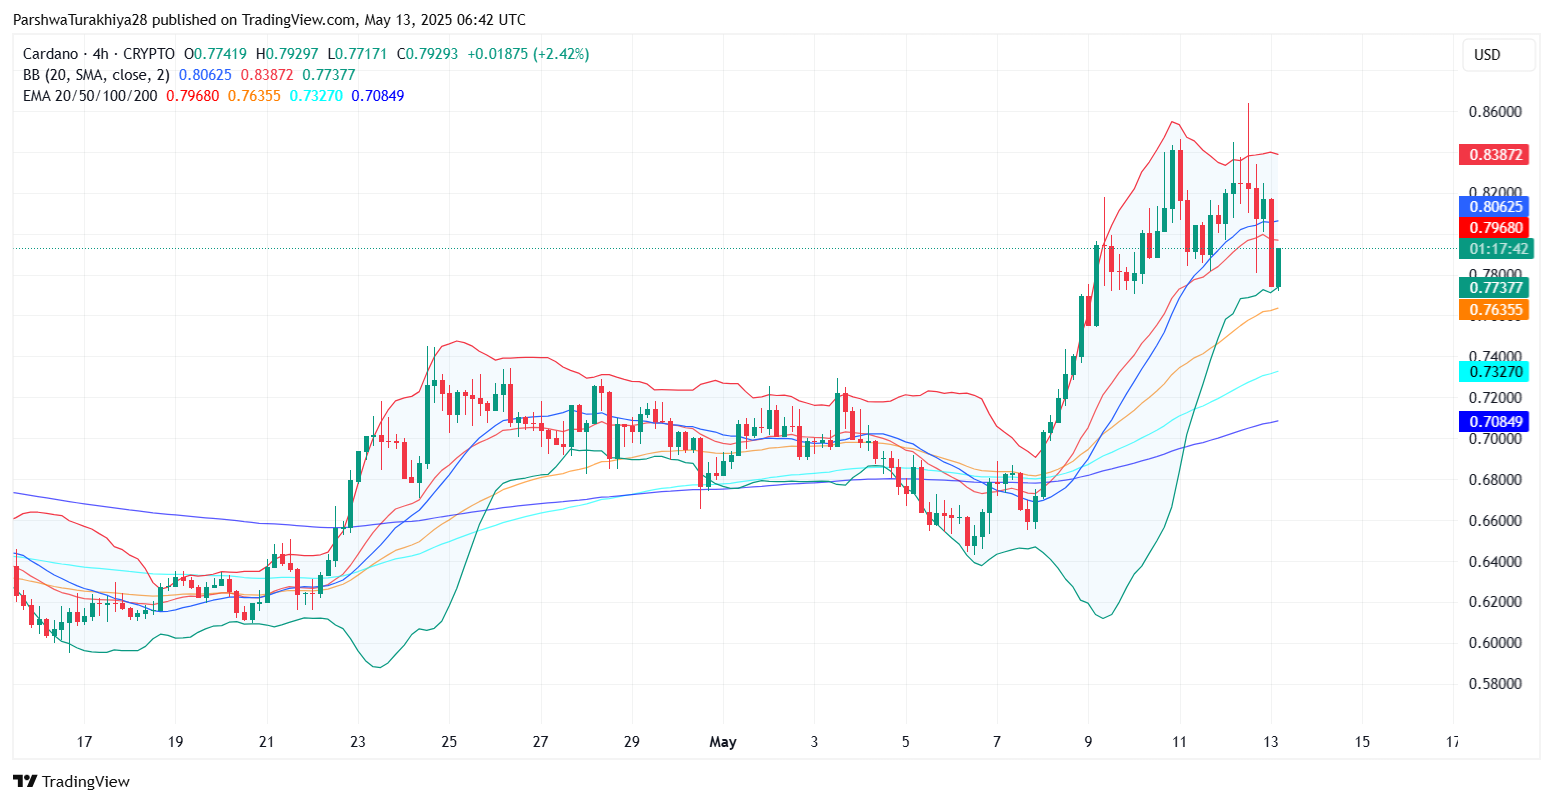The width and height of the screenshot is (1553, 803).
Task: Click the green lower band price tag 0.77377
Action: click(1495, 288)
